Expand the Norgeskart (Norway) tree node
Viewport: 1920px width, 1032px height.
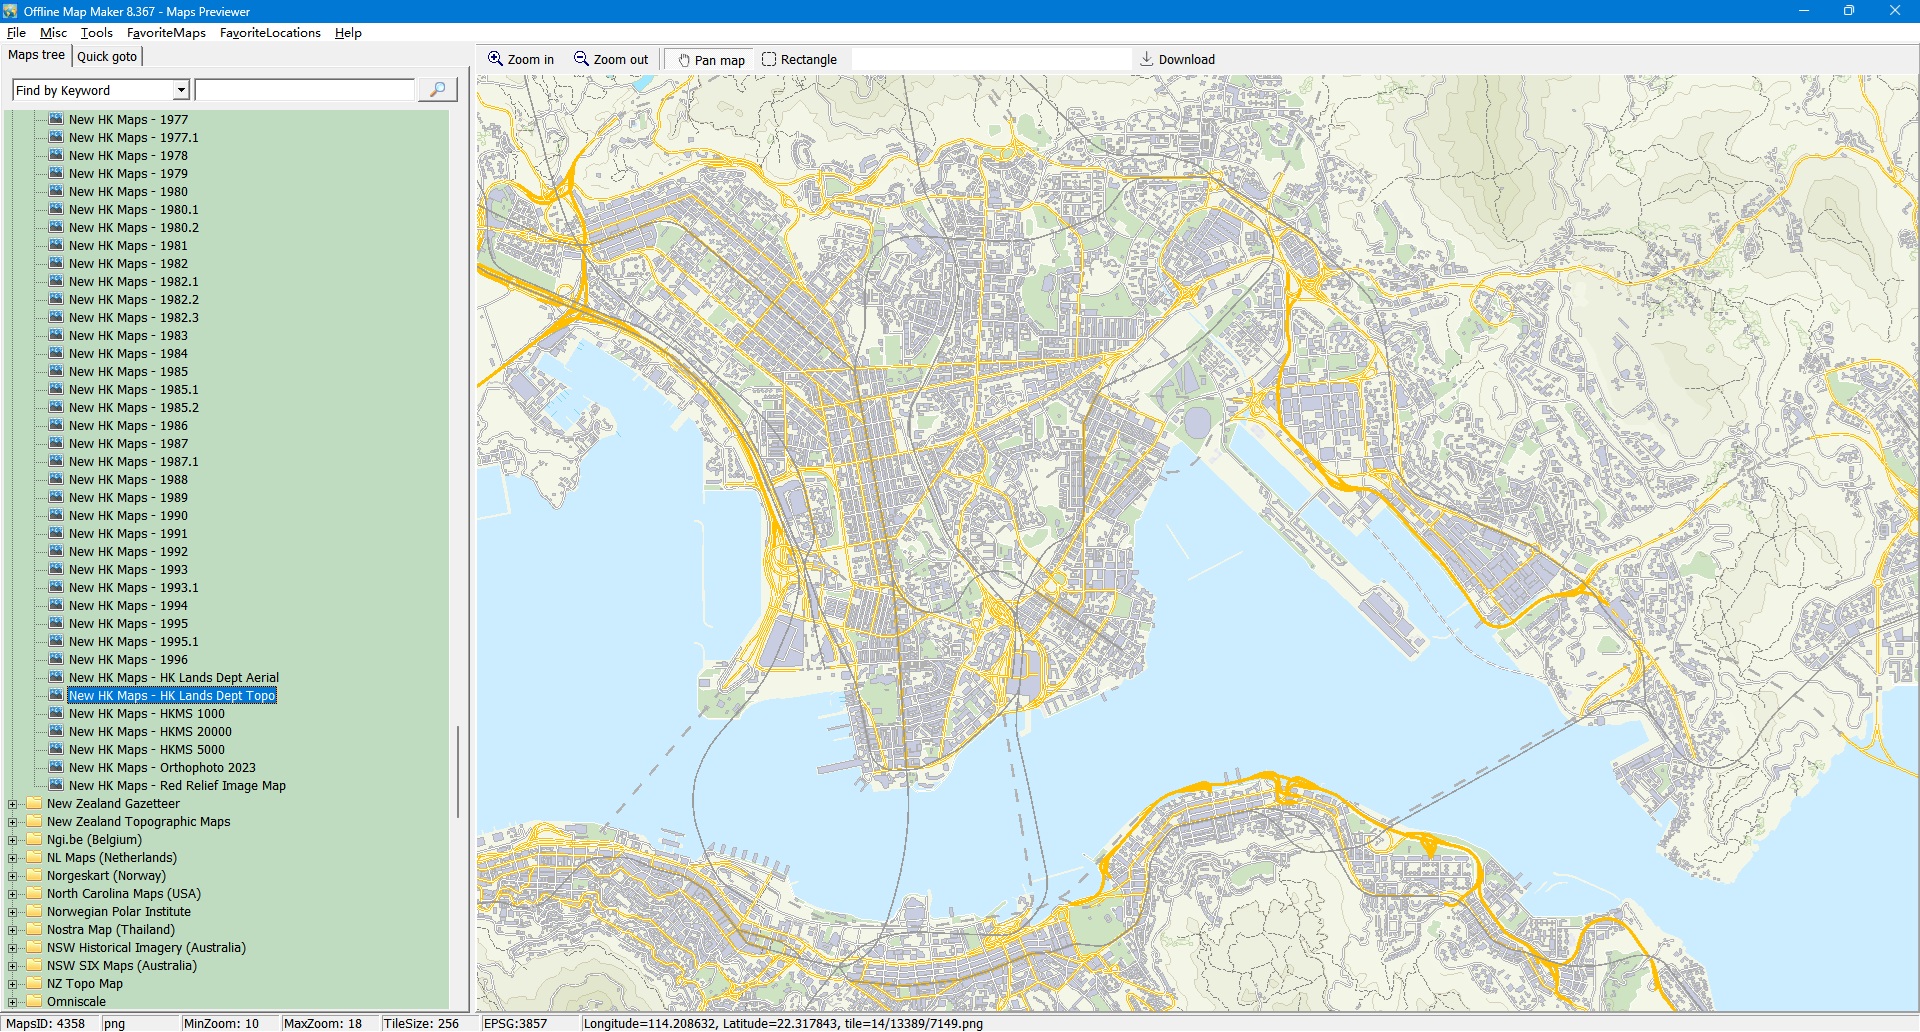[13, 876]
